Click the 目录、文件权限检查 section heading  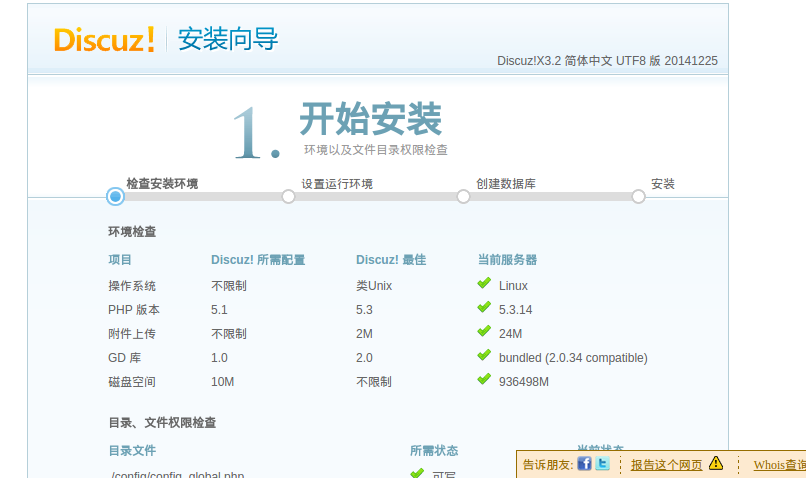(162, 423)
